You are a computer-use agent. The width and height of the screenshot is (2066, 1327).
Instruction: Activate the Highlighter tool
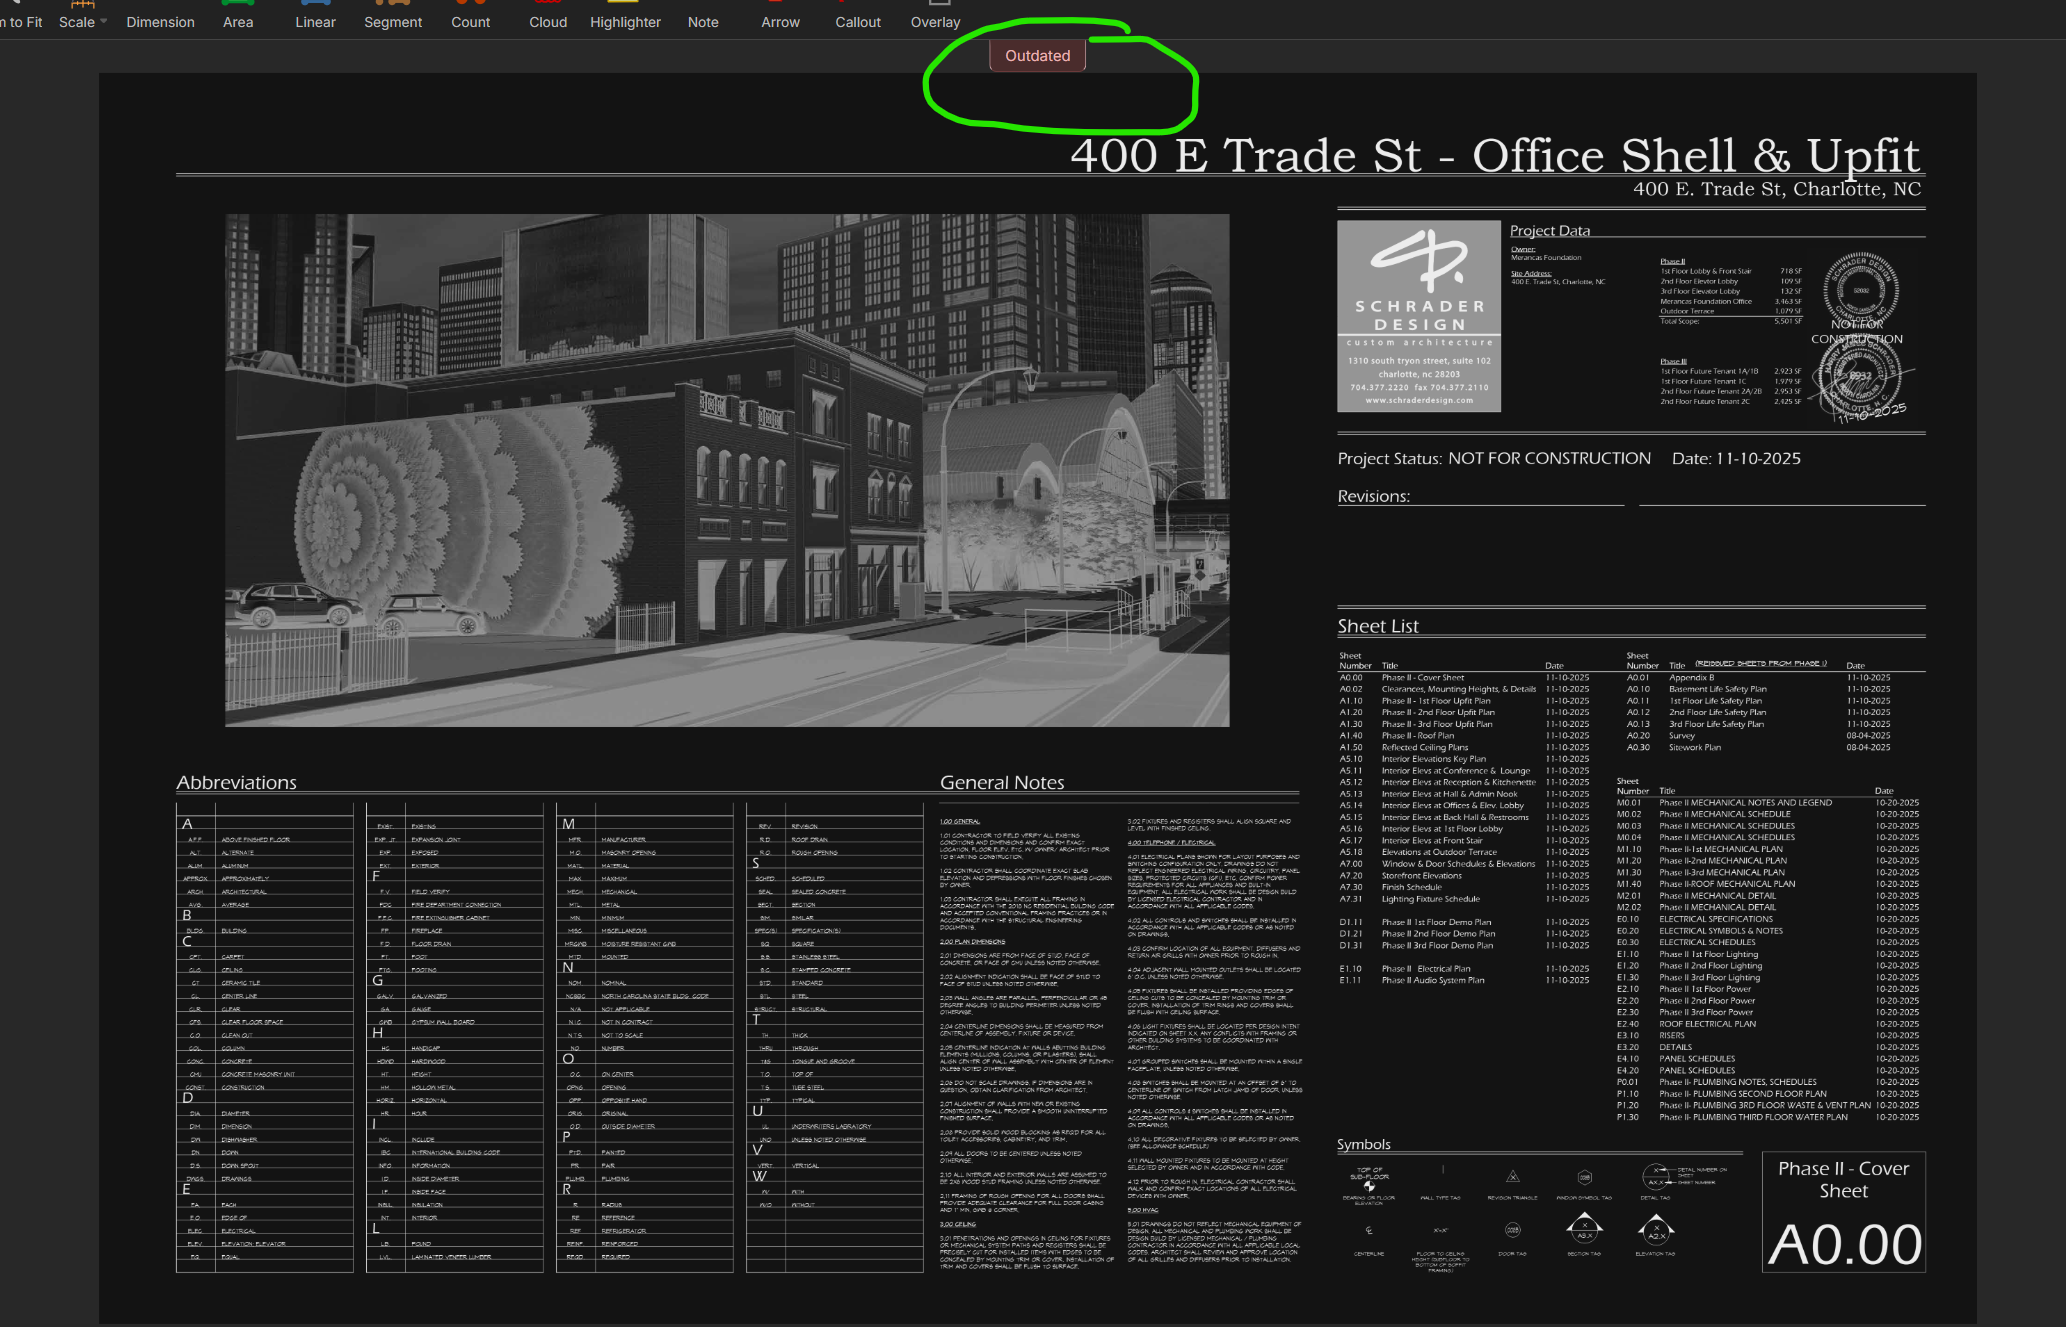pos(625,21)
